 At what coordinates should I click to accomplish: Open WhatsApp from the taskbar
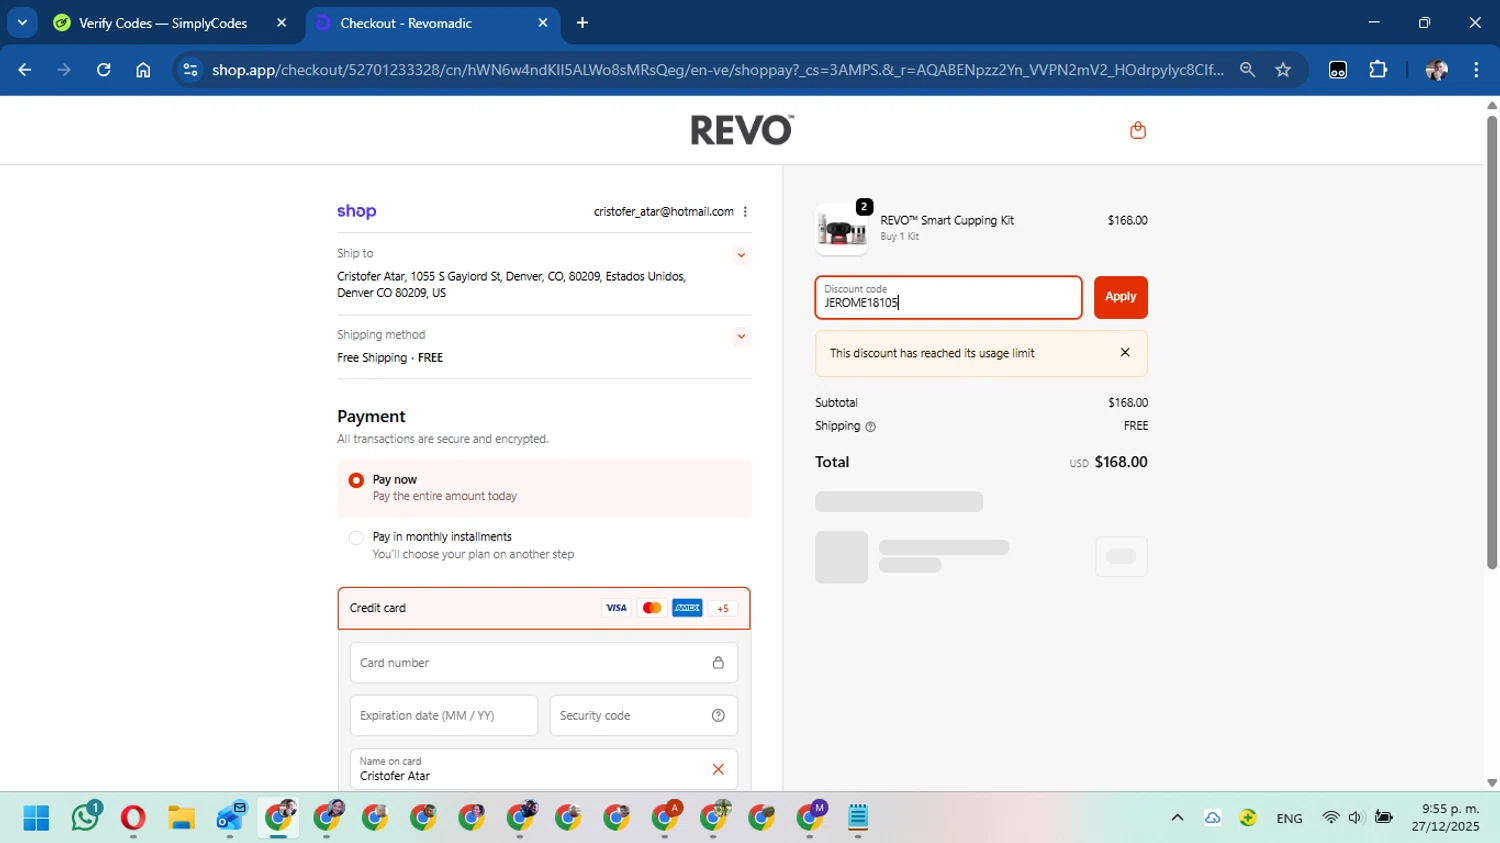(85, 818)
